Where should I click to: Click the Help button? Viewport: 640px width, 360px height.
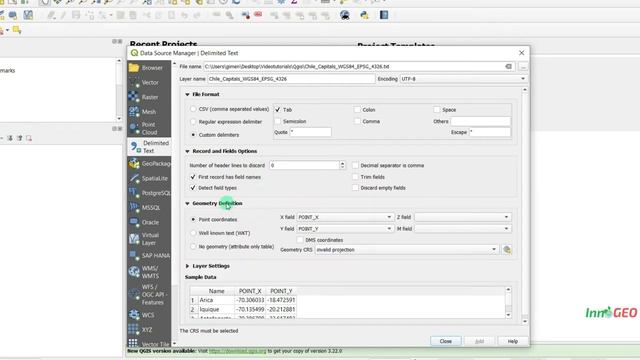[512, 341]
